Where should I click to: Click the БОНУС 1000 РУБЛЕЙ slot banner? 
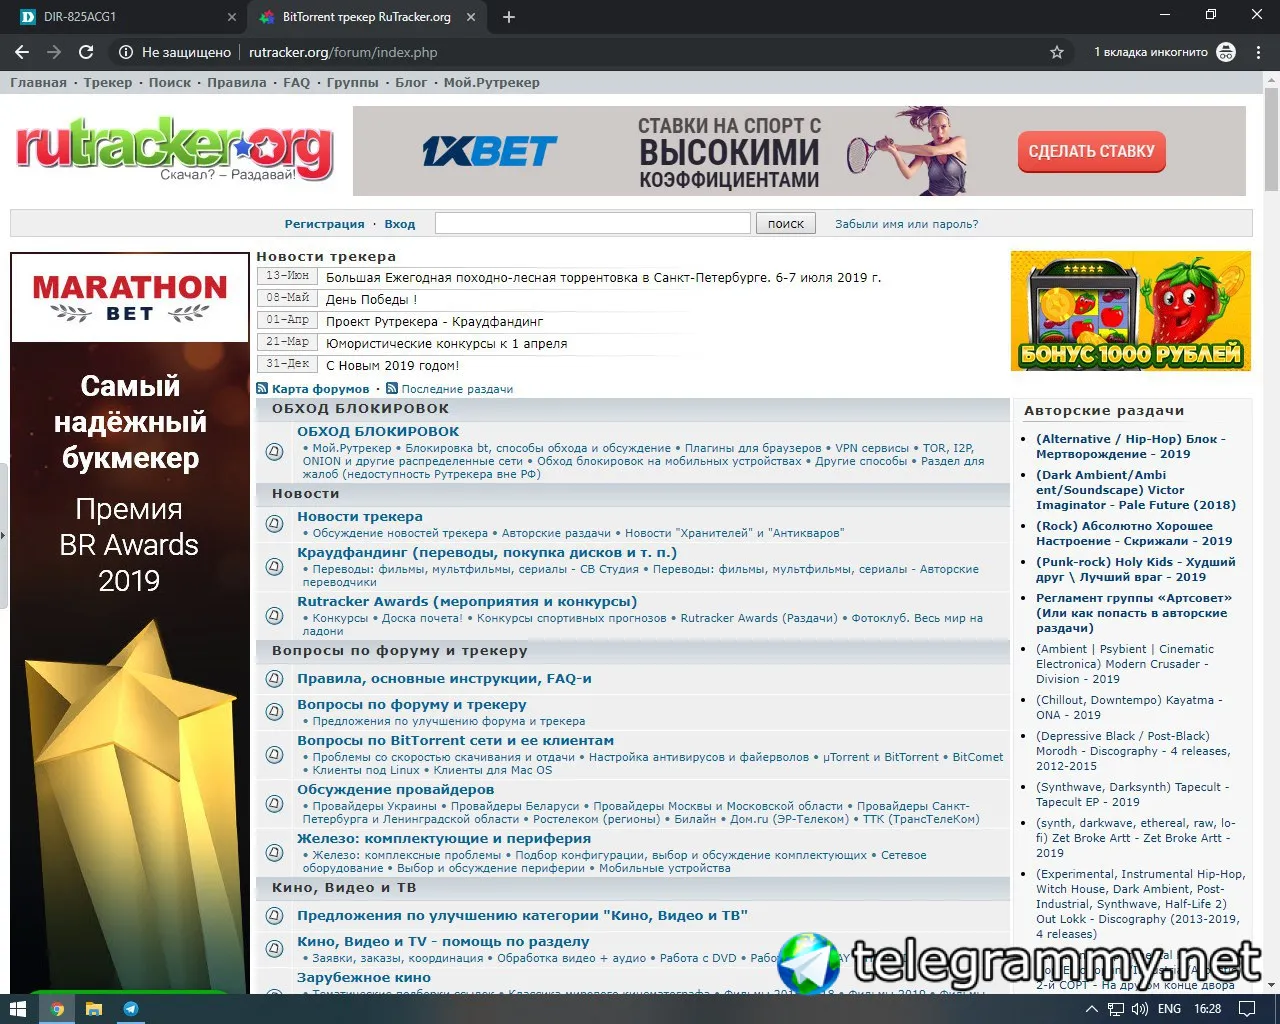tap(1131, 311)
